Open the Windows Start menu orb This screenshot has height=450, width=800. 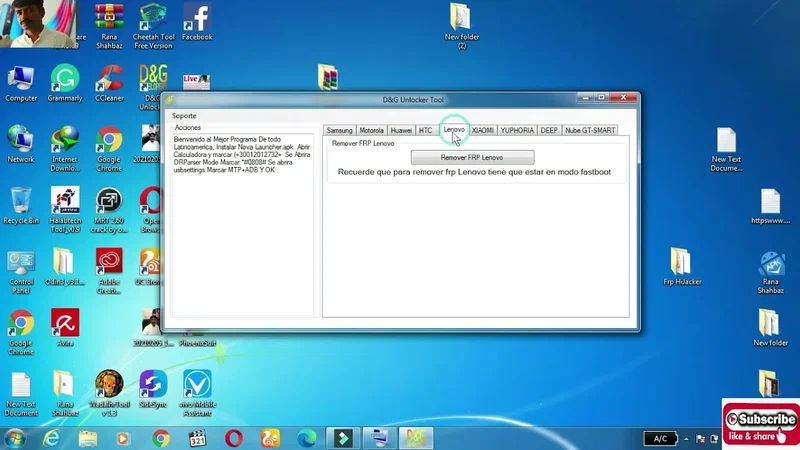pyautogui.click(x=15, y=438)
